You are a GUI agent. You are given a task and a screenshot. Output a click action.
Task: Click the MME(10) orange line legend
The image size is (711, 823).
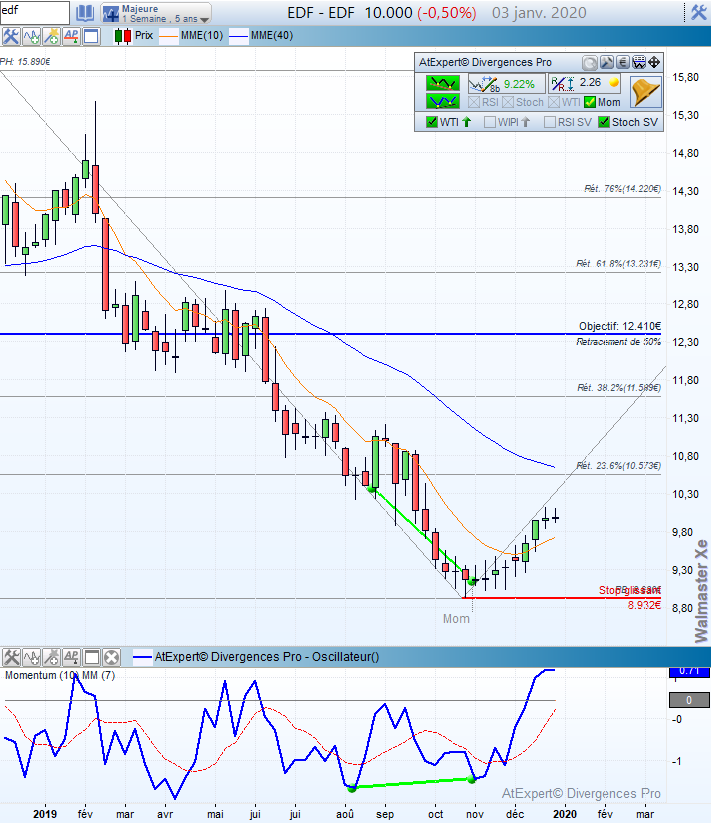coord(191,36)
